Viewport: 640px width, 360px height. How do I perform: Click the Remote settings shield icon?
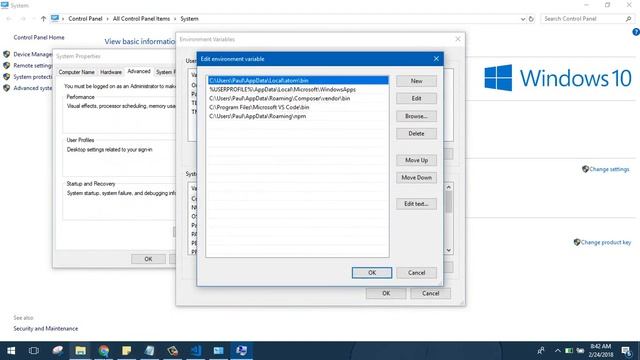[x=7, y=65]
